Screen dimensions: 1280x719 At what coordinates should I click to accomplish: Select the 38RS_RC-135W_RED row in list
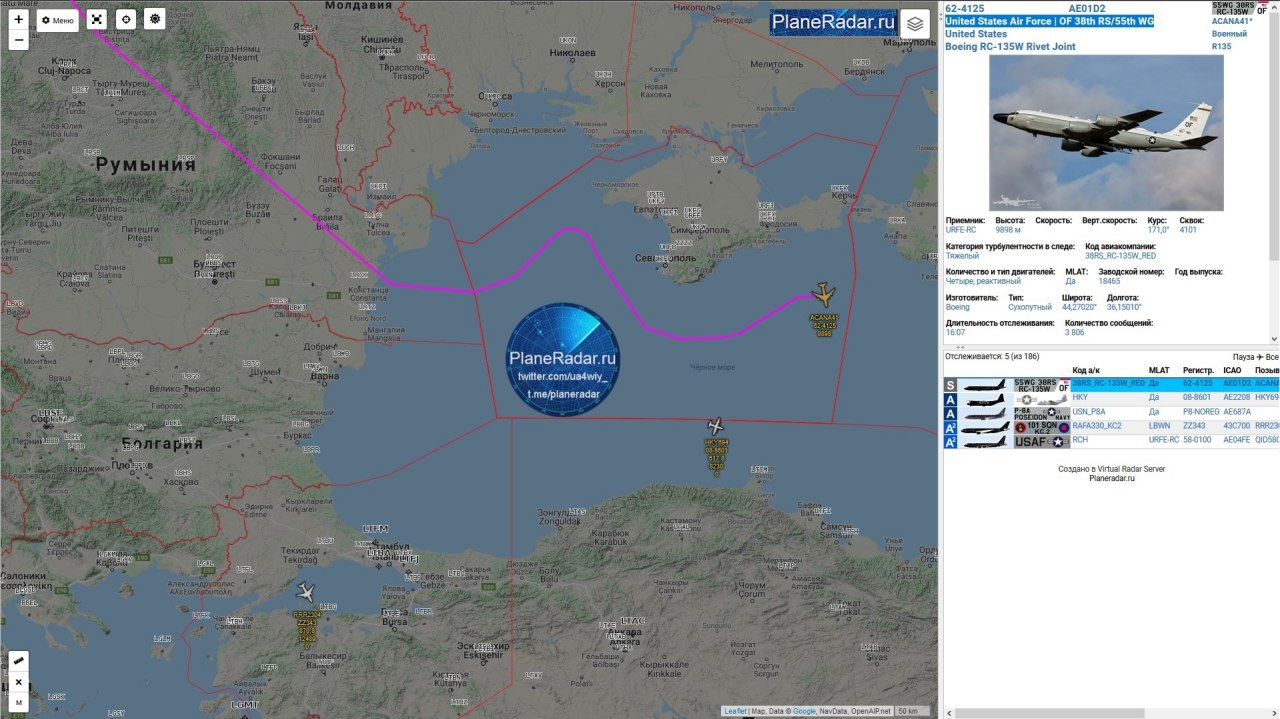click(x=1111, y=384)
